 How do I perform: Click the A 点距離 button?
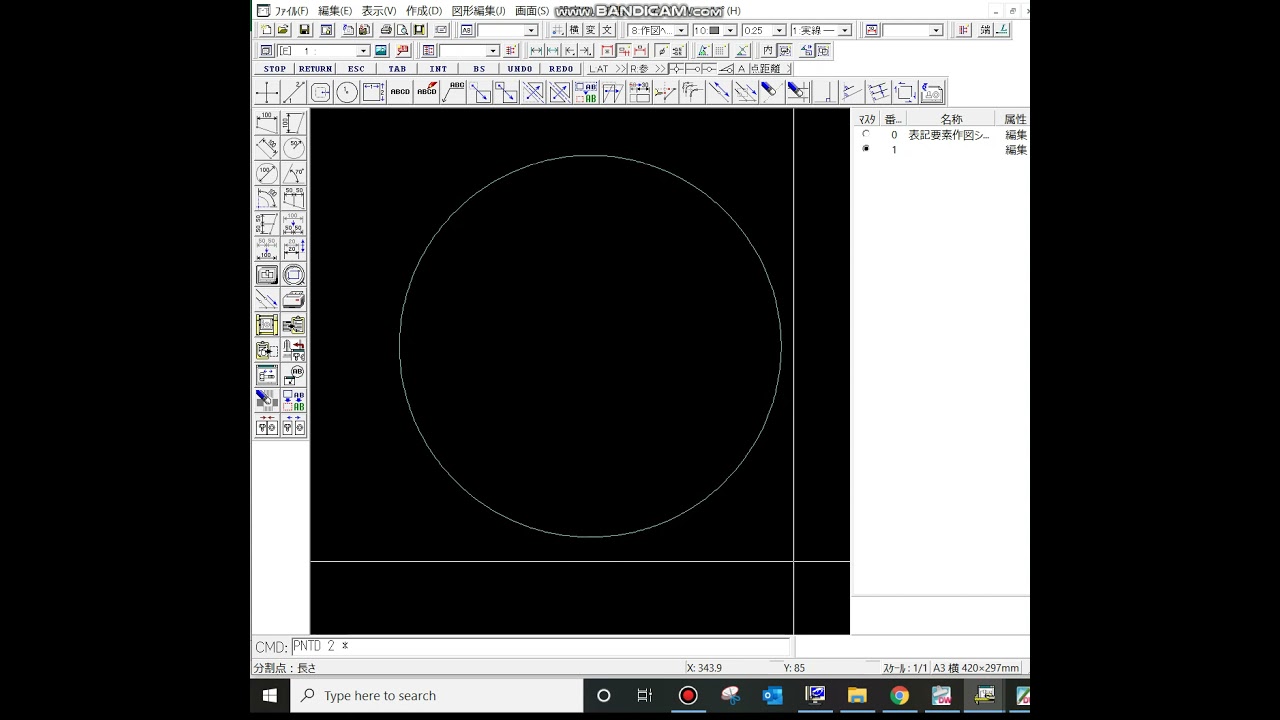pos(763,69)
